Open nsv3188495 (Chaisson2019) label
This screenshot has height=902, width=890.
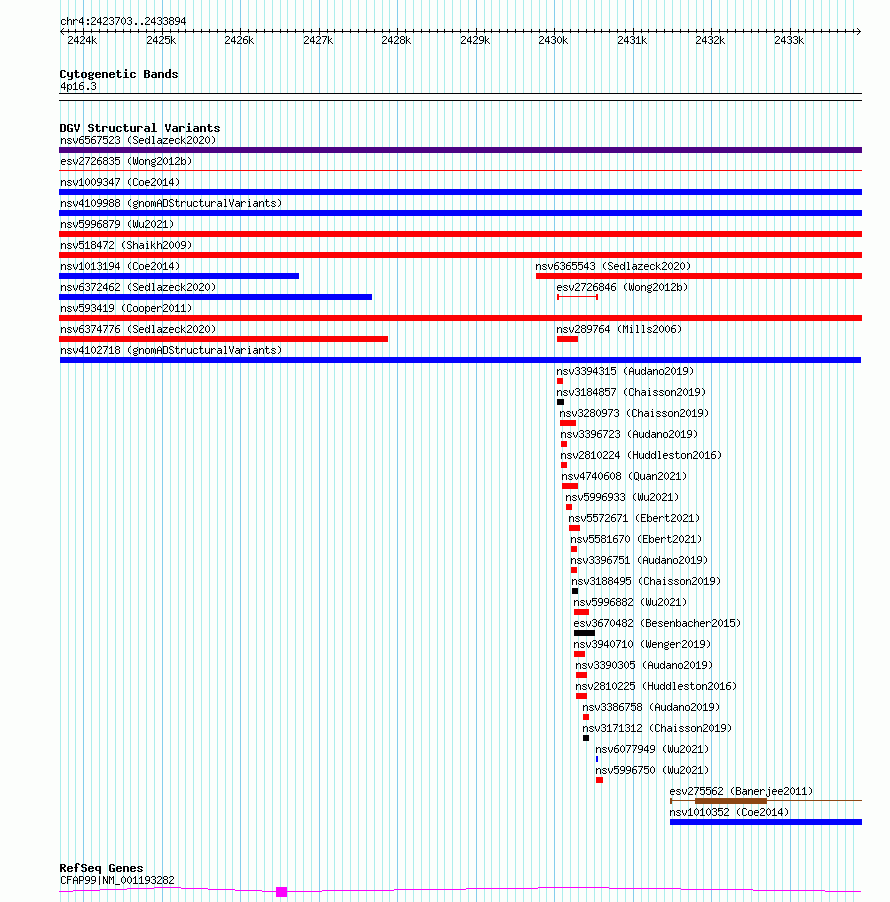click(x=646, y=582)
